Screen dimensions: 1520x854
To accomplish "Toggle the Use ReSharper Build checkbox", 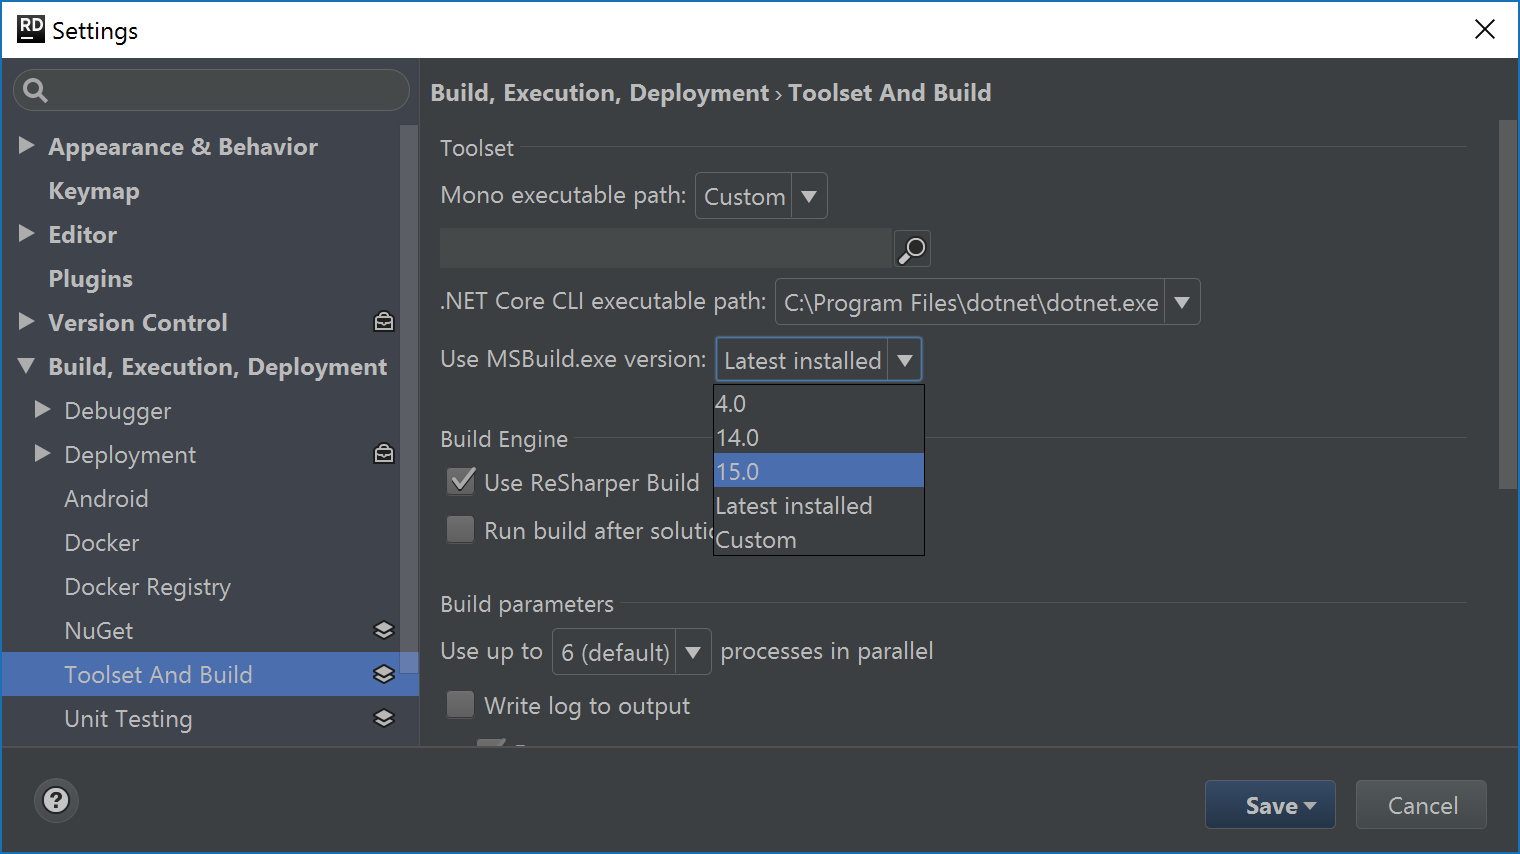I will pyautogui.click(x=461, y=481).
